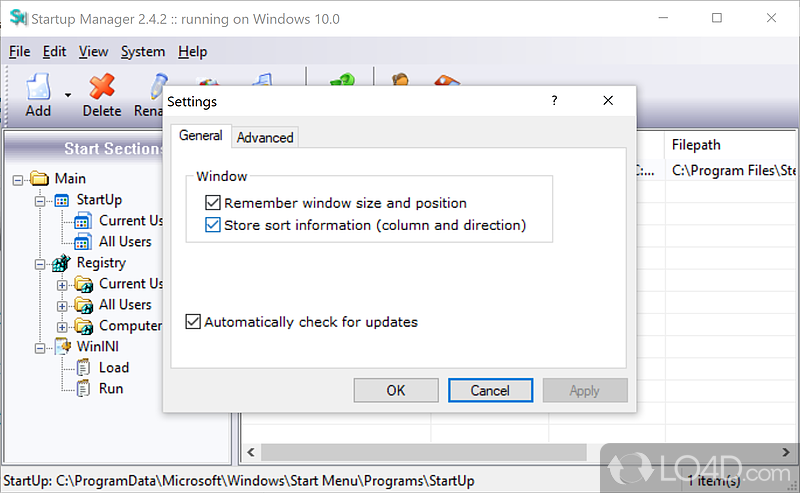Open the File menu

coord(19,52)
